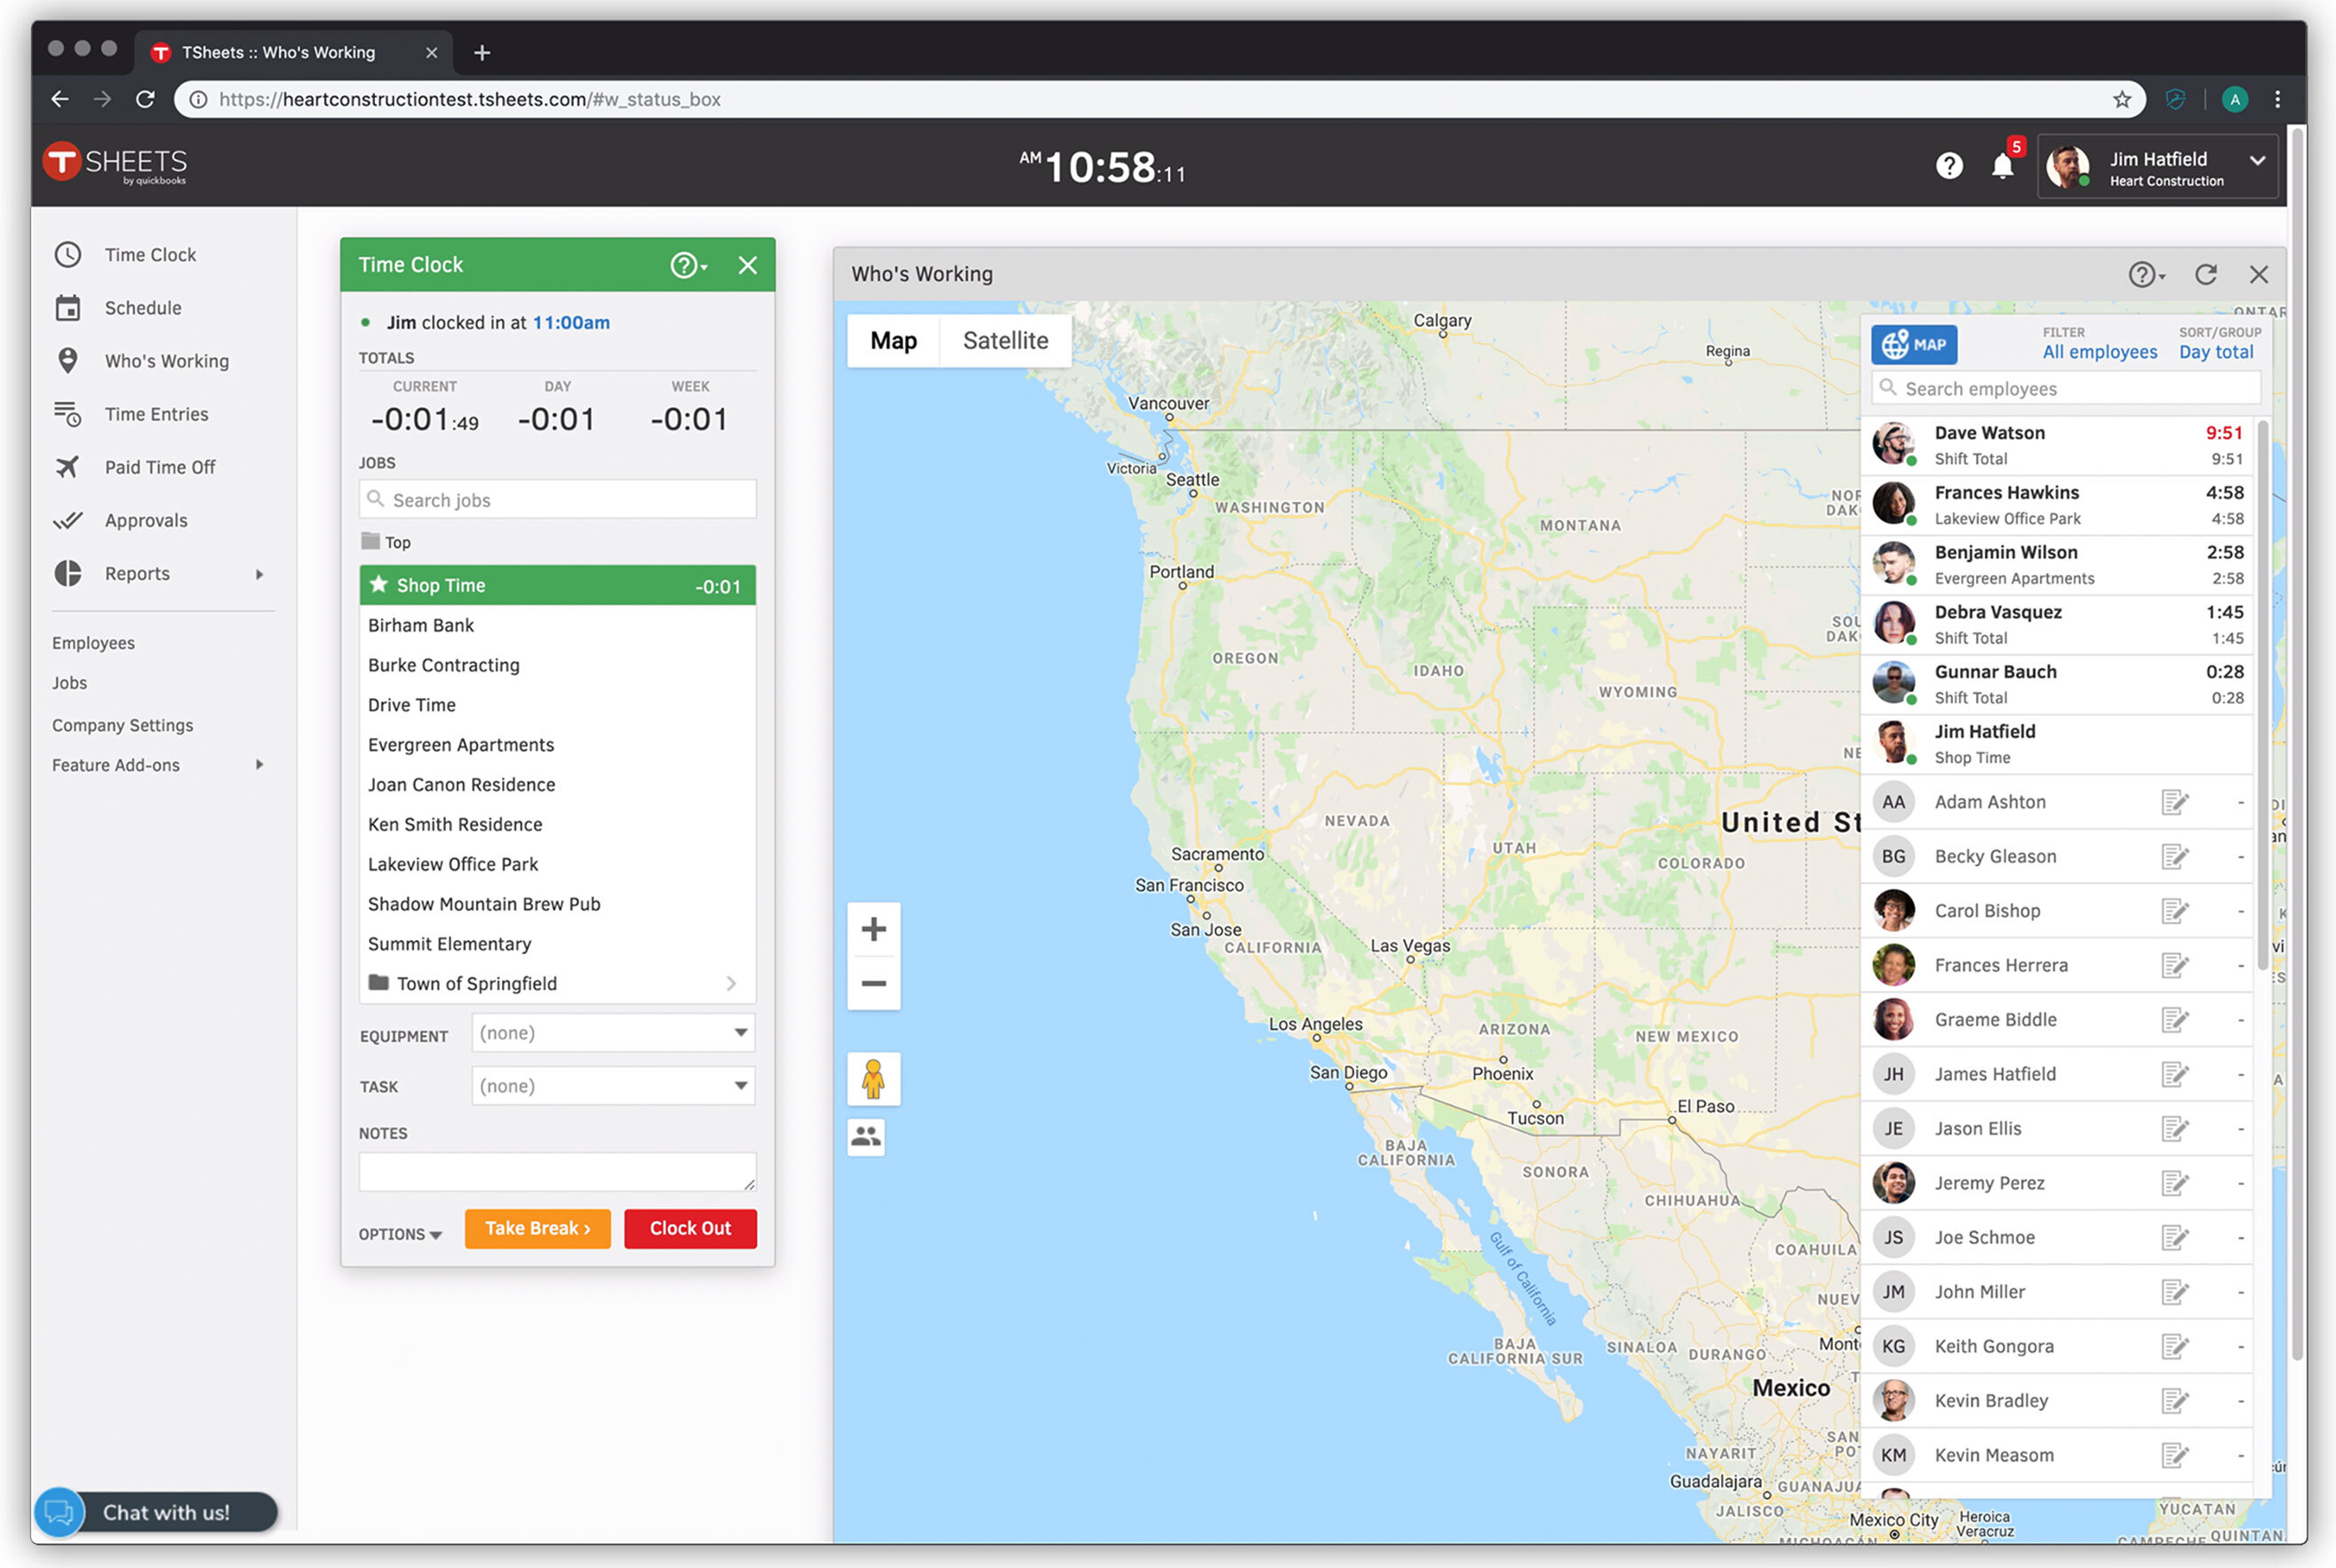Go back with browser back arrow
Viewport: 2336px width, 1568px height.
pyautogui.click(x=60, y=99)
